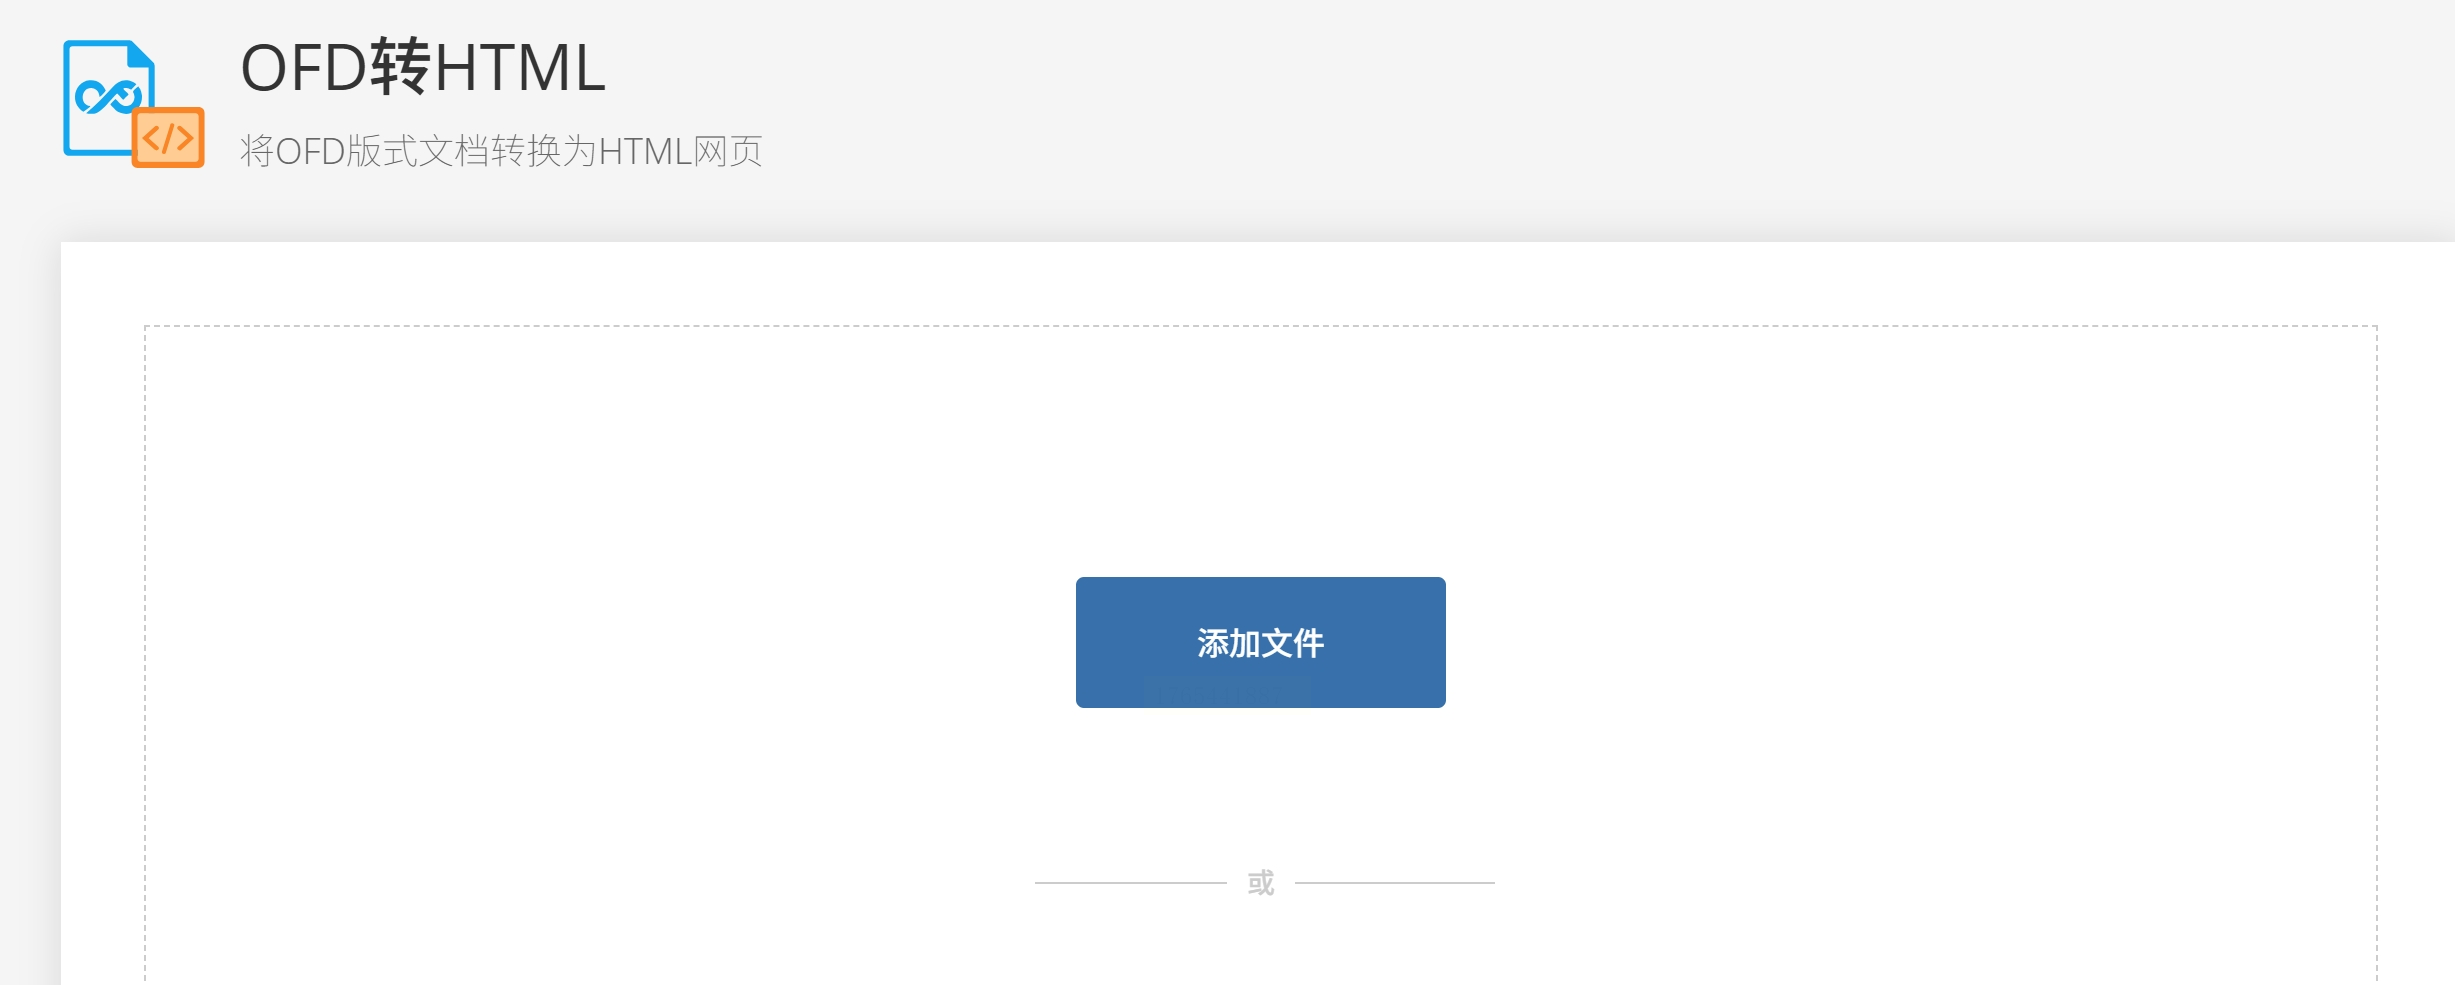Click the "</>" code brackets symbol
2455x985 pixels.
[x=168, y=138]
